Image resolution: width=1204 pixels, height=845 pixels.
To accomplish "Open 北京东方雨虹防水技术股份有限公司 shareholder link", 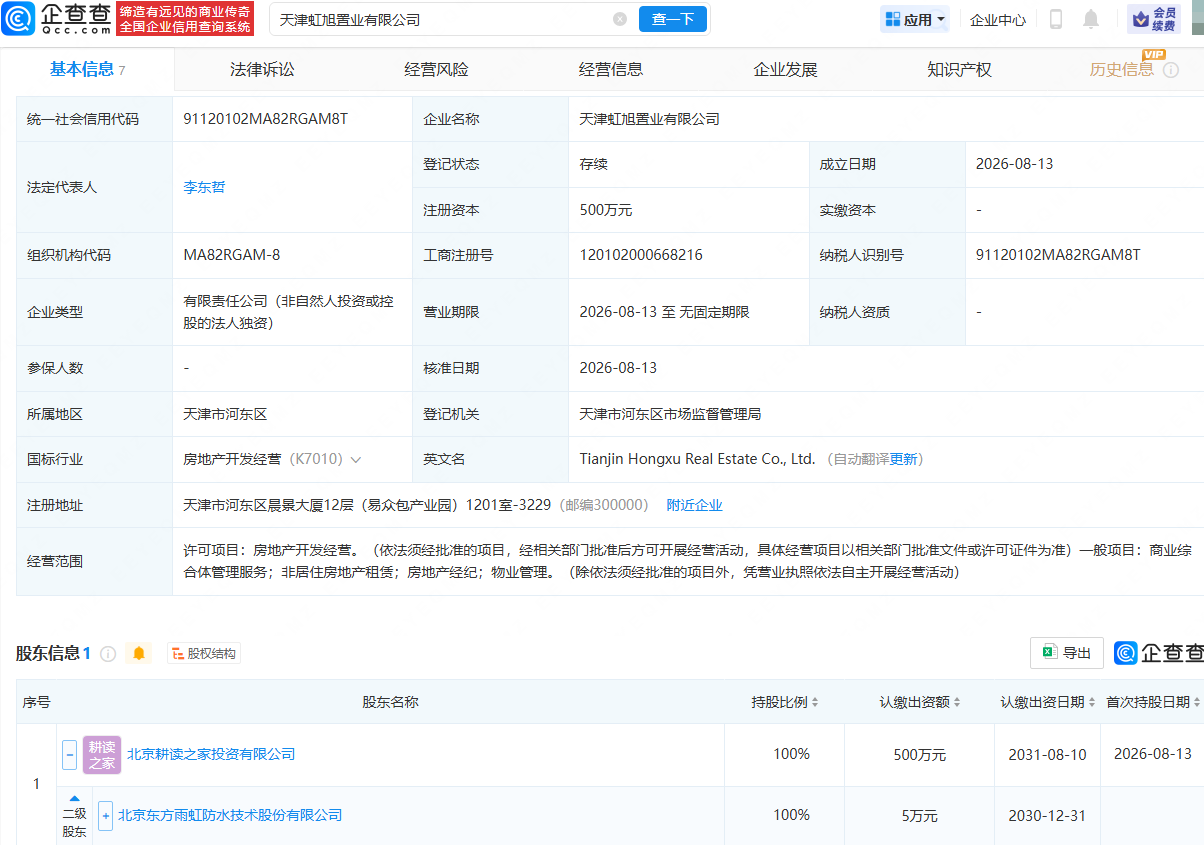I will pos(230,815).
